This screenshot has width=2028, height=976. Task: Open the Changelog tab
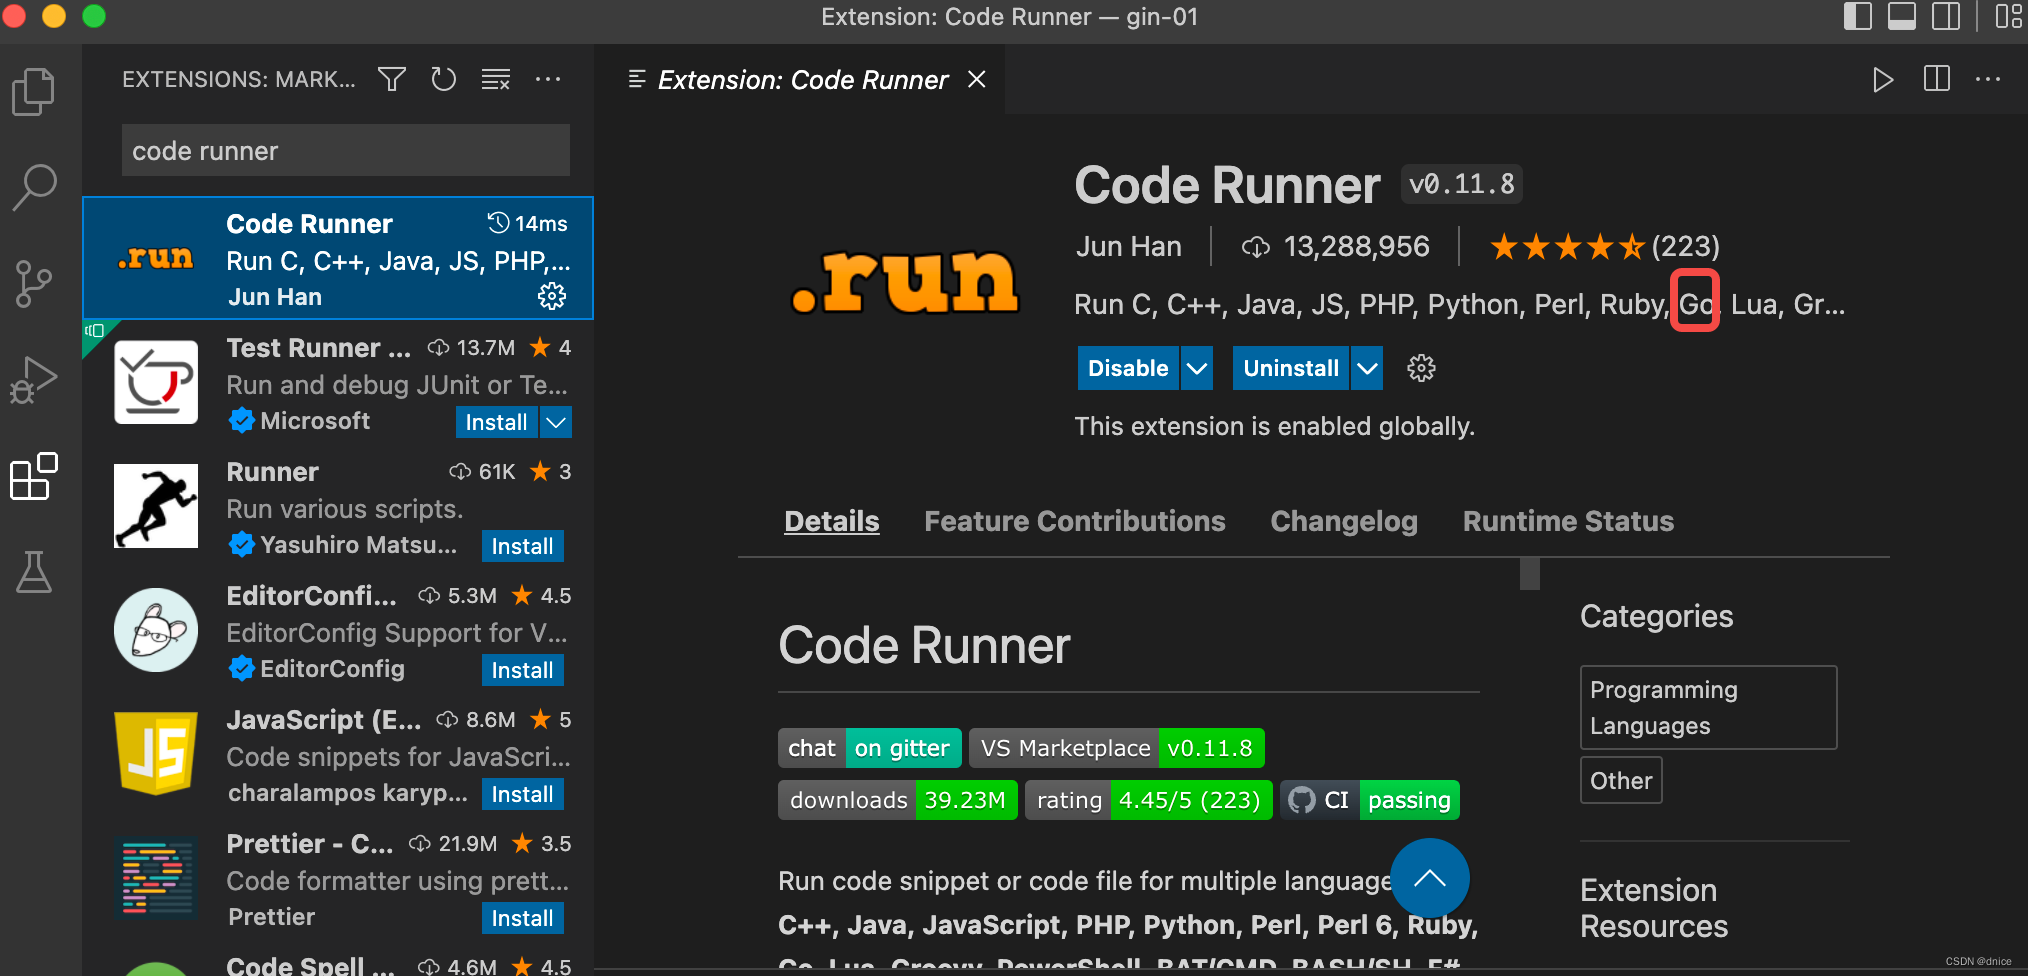click(1344, 521)
